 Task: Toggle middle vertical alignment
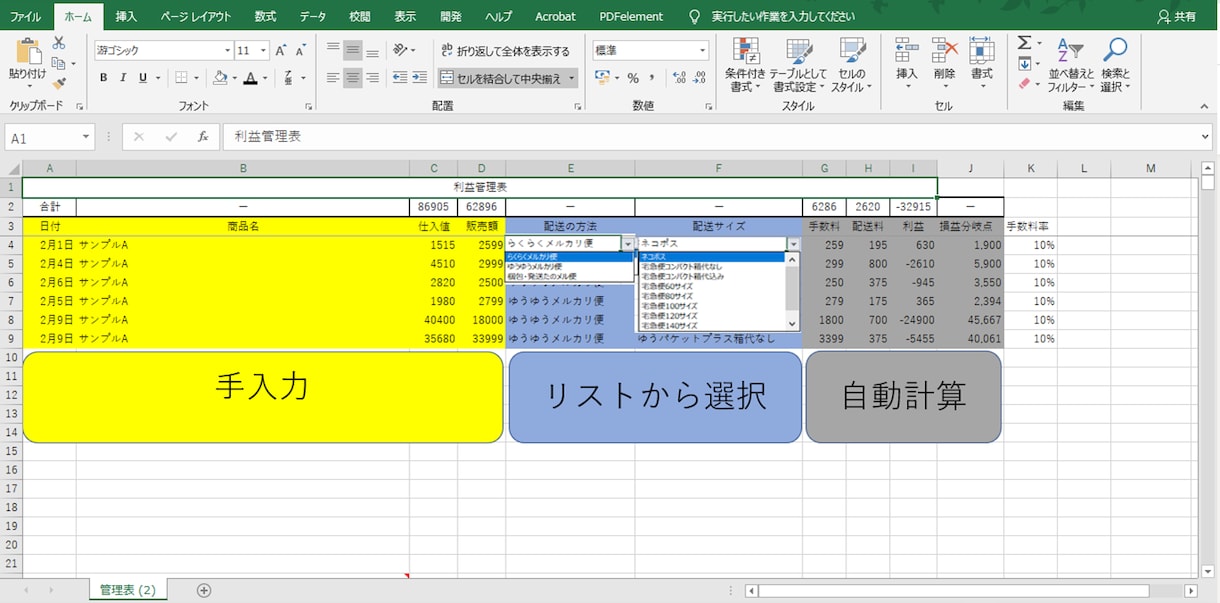click(x=353, y=50)
